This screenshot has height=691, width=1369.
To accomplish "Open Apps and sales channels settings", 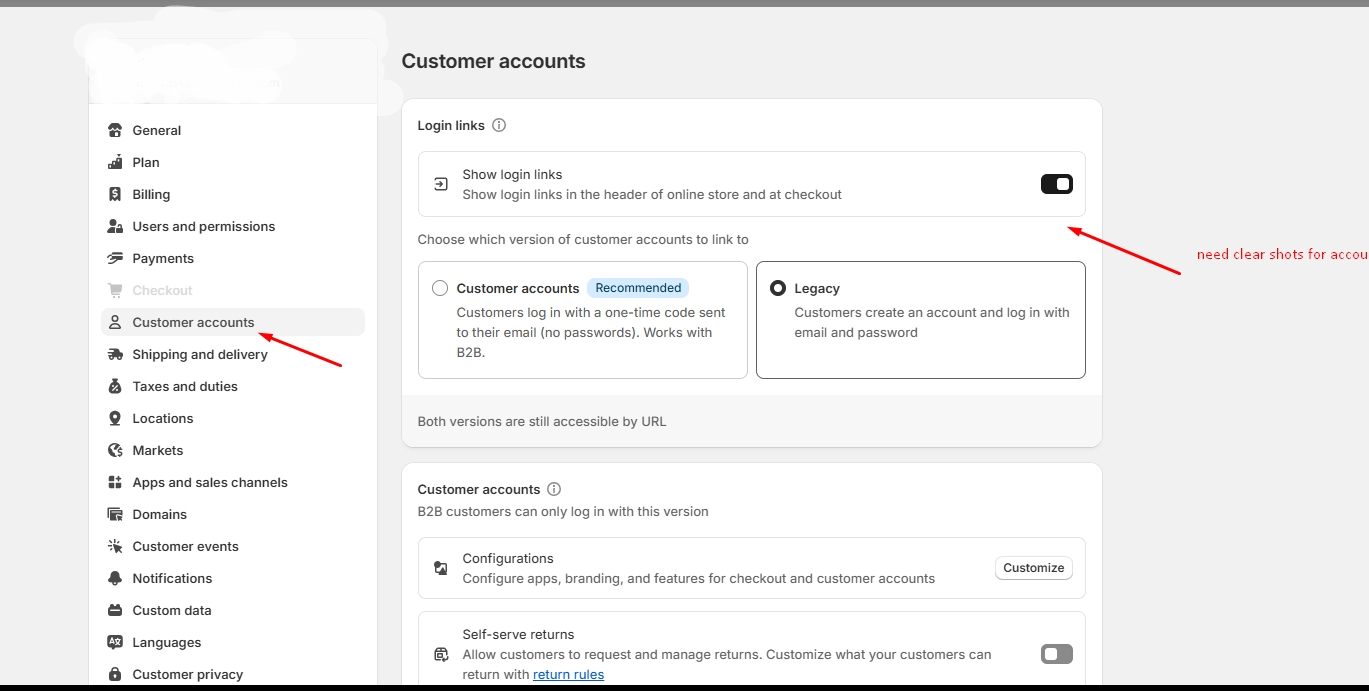I will point(209,482).
